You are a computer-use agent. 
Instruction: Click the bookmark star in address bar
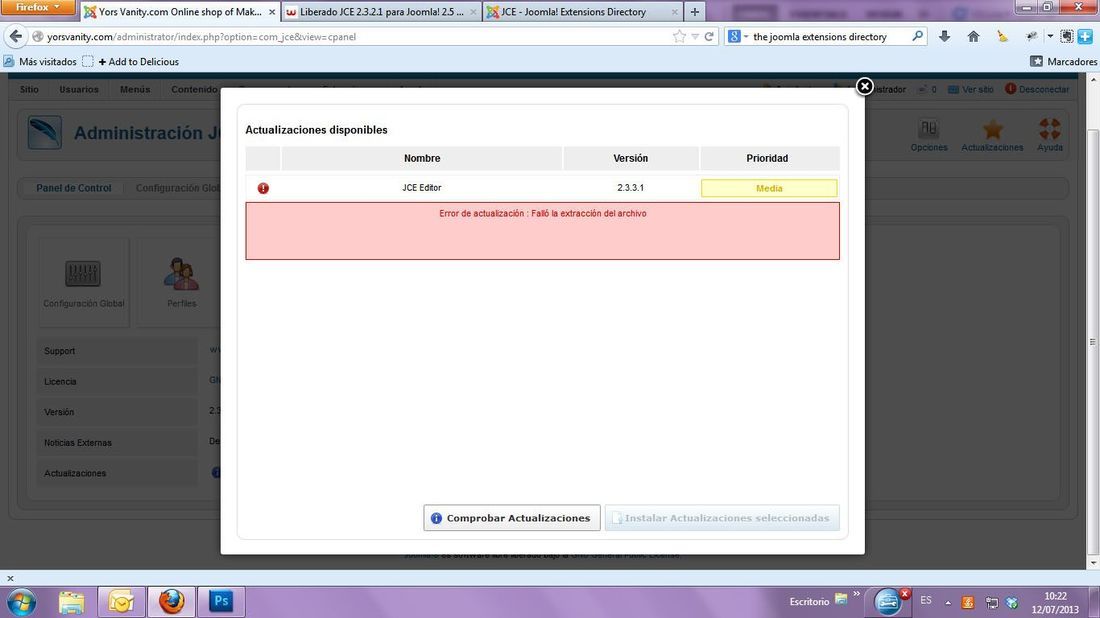[x=678, y=36]
